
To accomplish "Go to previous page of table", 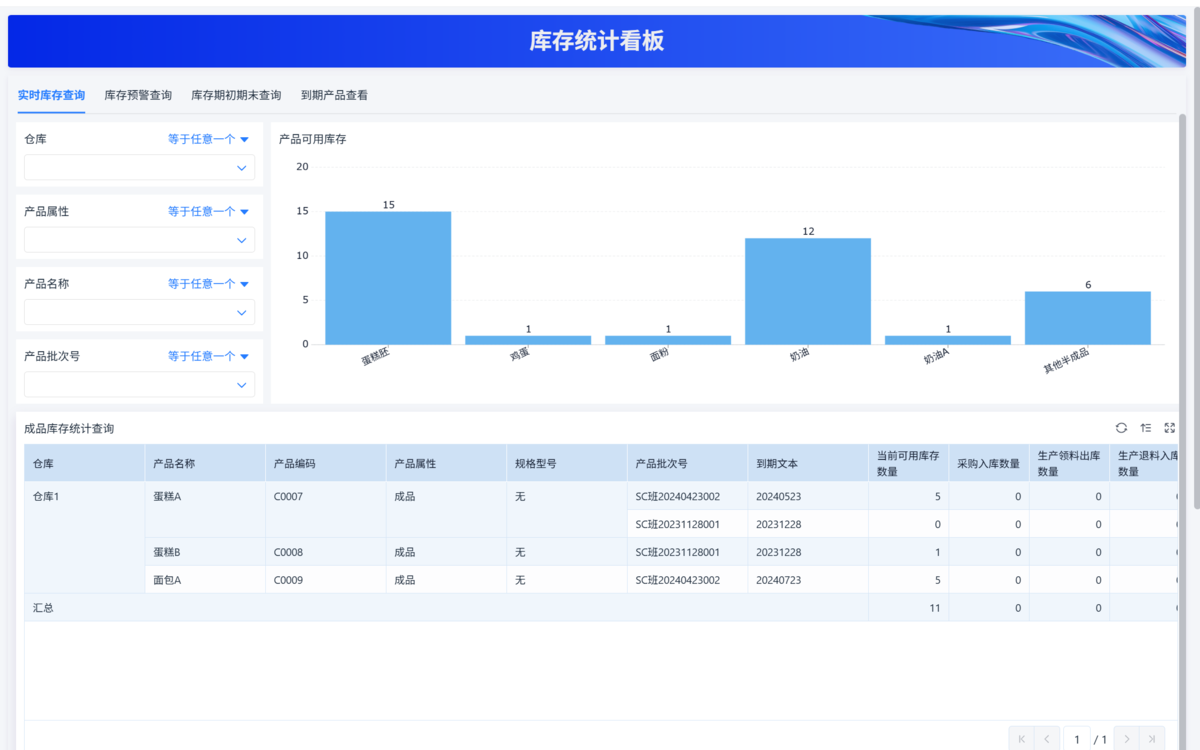I will pyautogui.click(x=1047, y=739).
